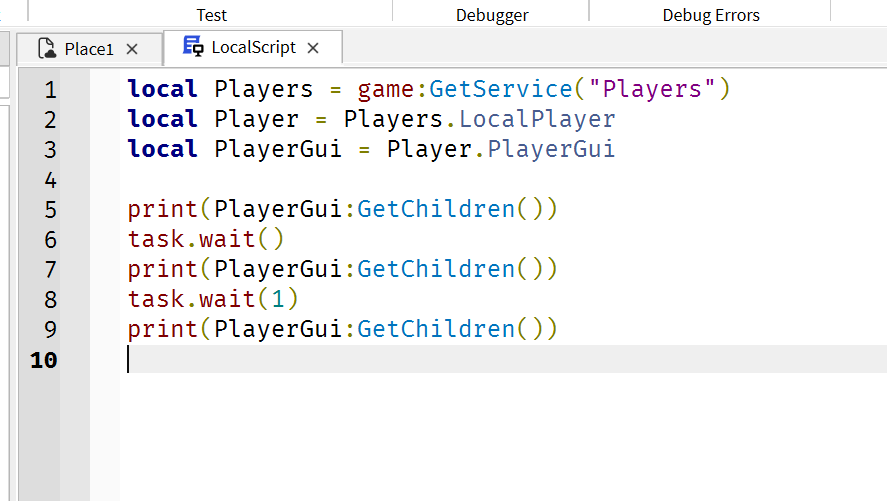Click the number 1 in task.wait(1)
887x501 pixels.
click(x=278, y=299)
